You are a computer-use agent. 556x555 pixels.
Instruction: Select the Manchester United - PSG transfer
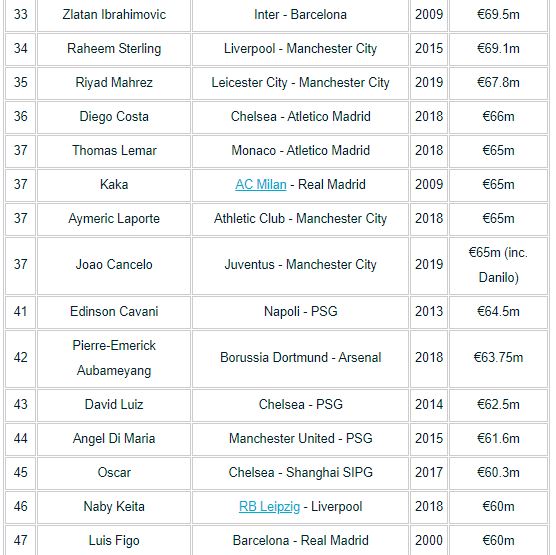click(x=301, y=439)
